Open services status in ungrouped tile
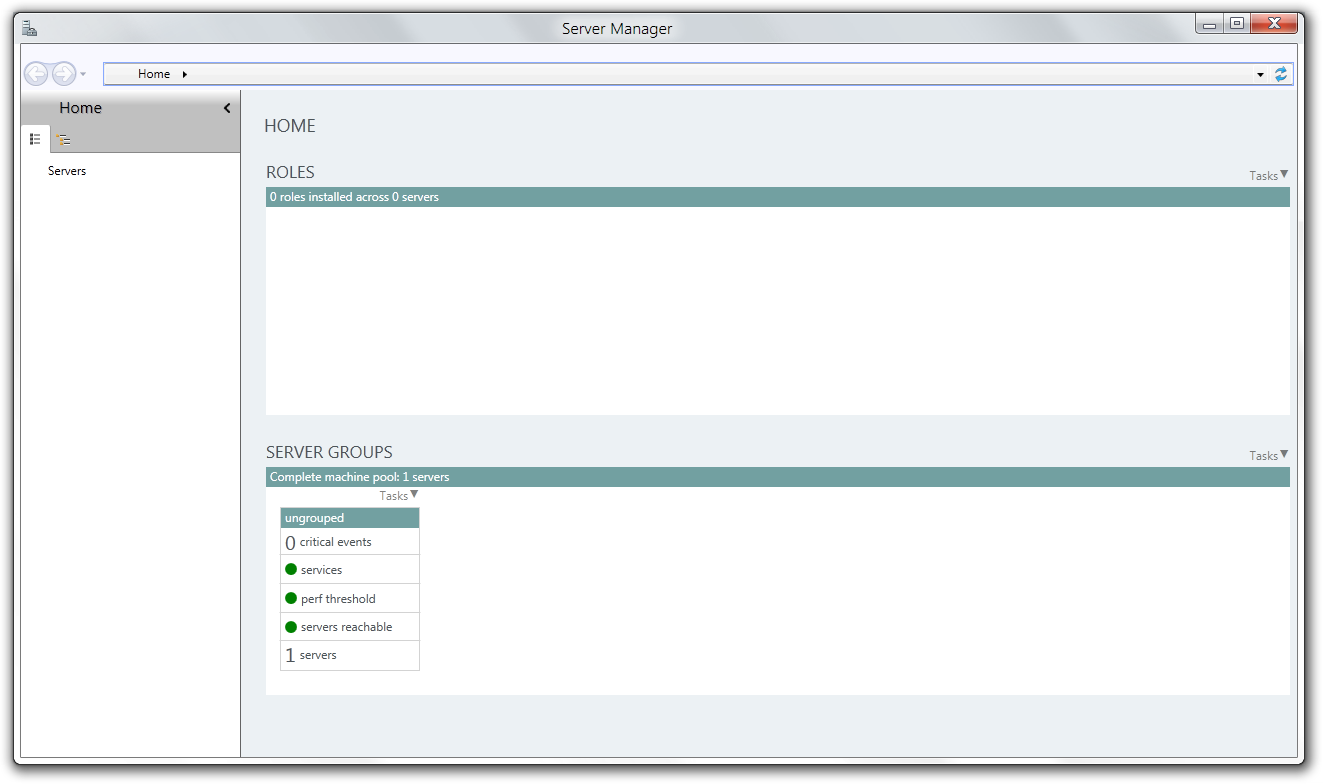1323x784 pixels. coord(350,570)
